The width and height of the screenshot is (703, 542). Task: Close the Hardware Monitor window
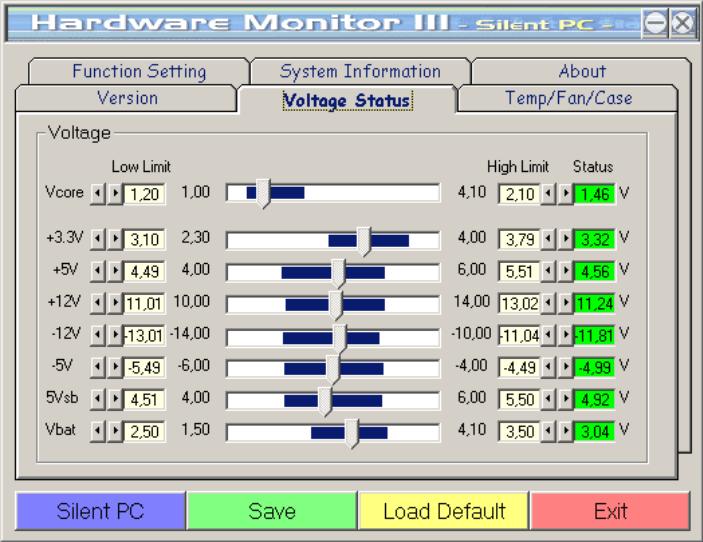(x=683, y=23)
